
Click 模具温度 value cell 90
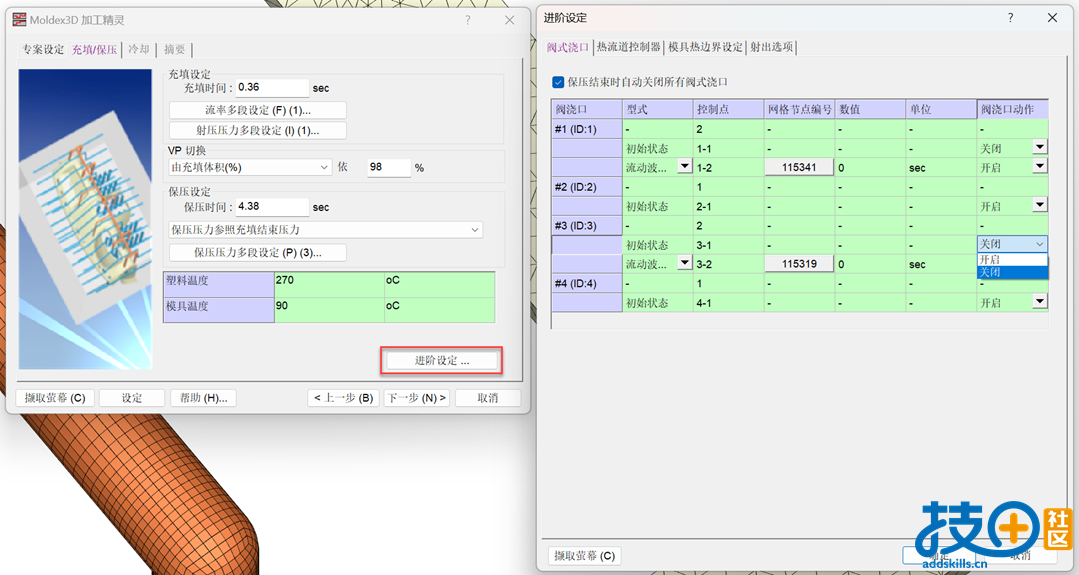[329, 310]
